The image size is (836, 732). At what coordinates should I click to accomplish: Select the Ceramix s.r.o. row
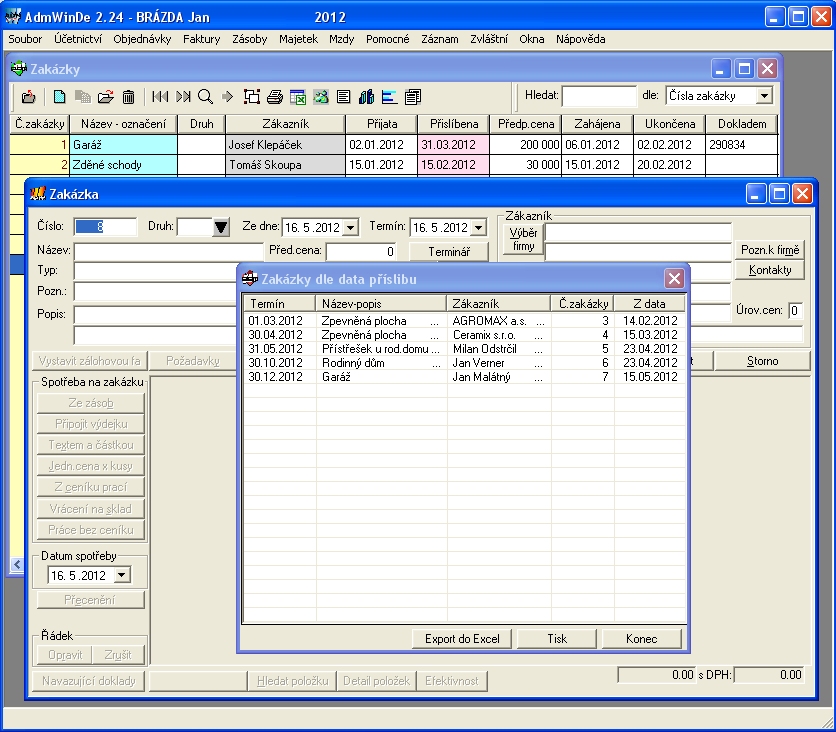[x=464, y=334]
